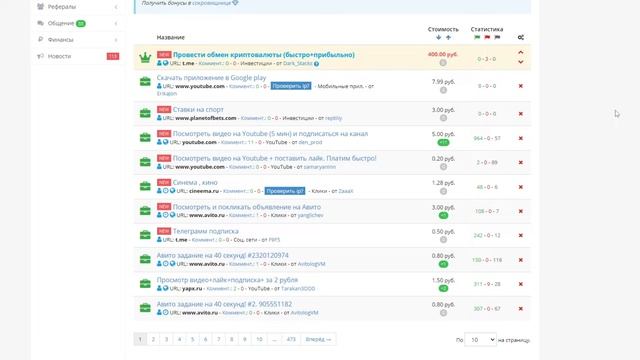Open 'Провести обмен криптовалюты (быстро+прибыльно)' task
The width and height of the screenshot is (640, 360).
[x=264, y=54]
